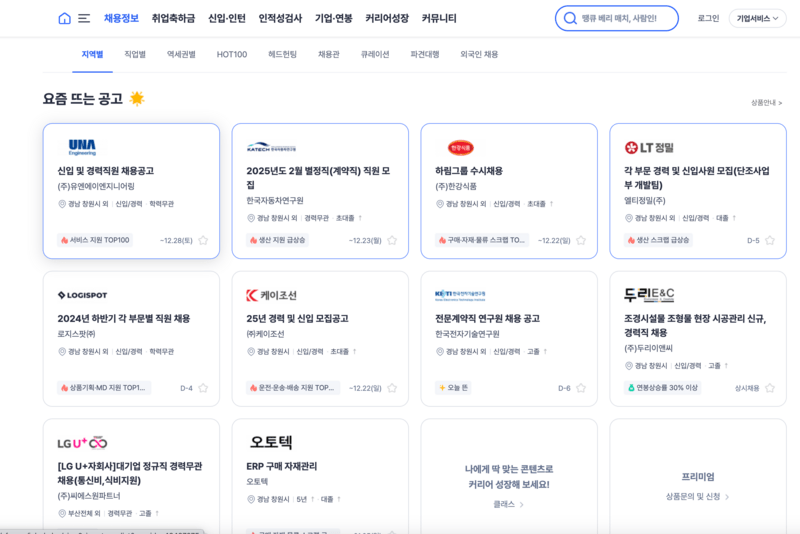Favorite the 로지스팟 posting star
The image size is (800, 534).
coord(203,388)
